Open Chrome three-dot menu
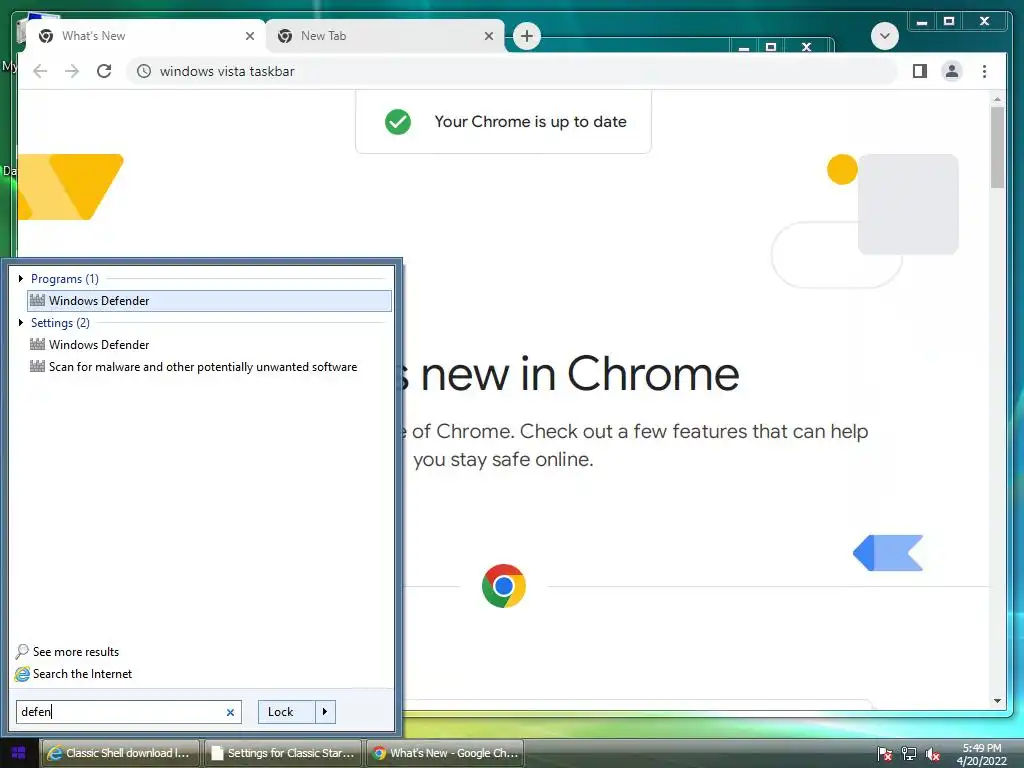 (984, 71)
